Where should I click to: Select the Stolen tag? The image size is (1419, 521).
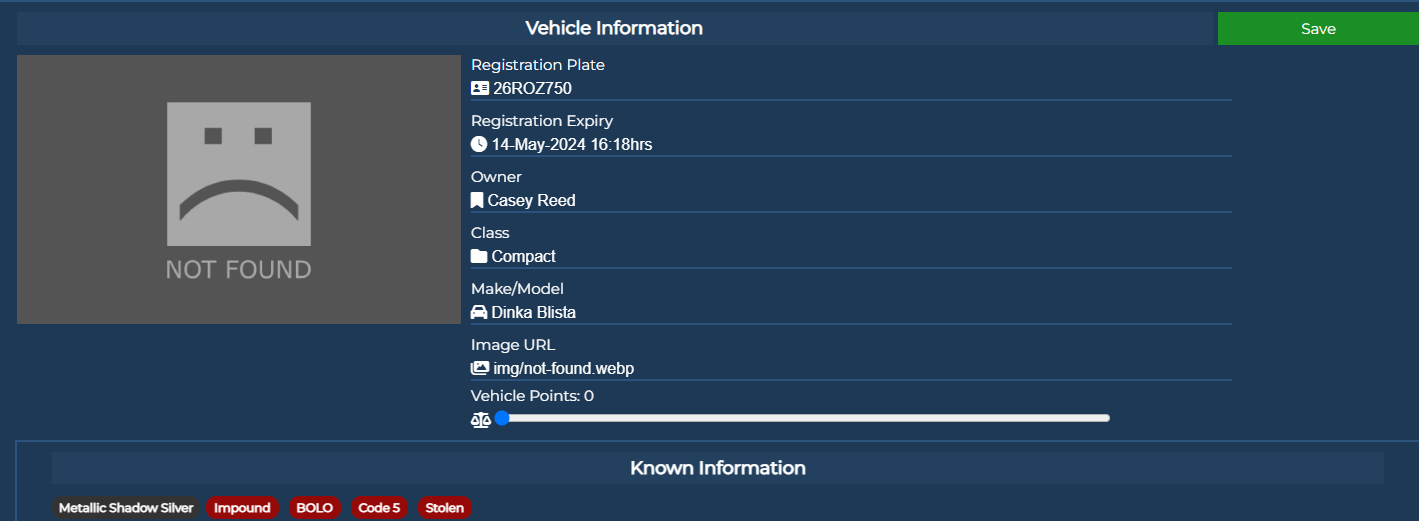[445, 508]
